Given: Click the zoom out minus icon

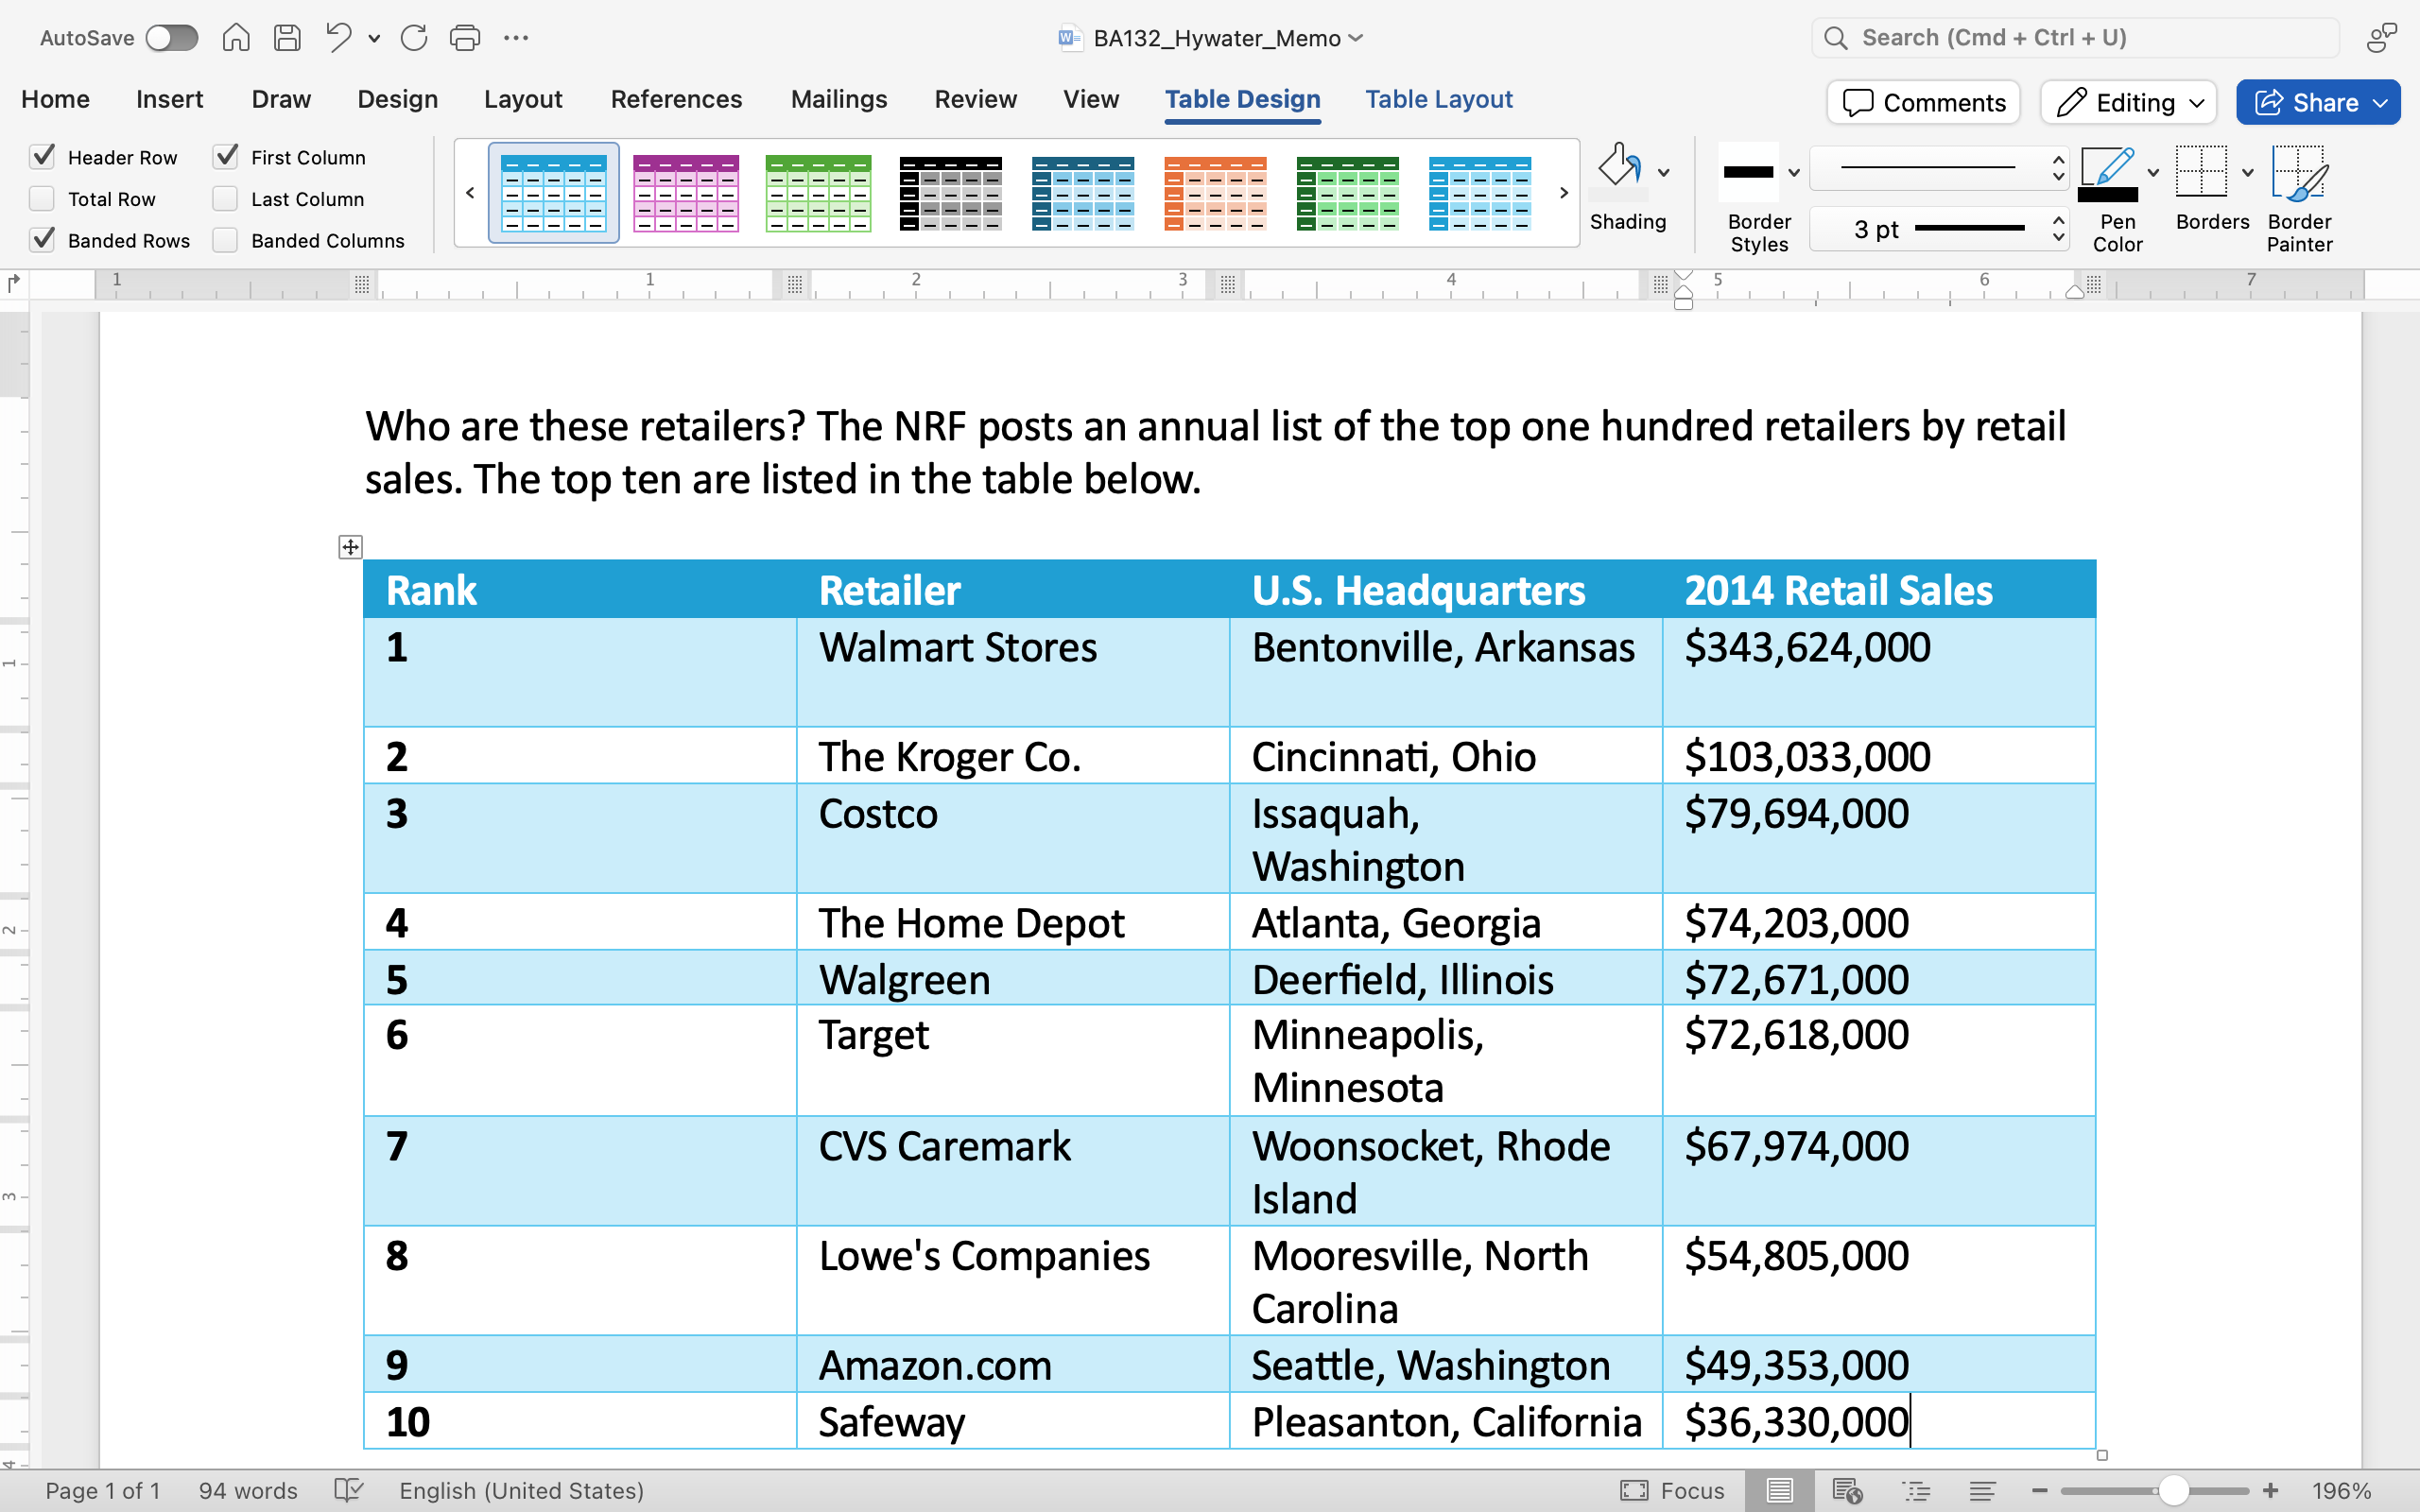Looking at the screenshot, I should pyautogui.click(x=2040, y=1490).
